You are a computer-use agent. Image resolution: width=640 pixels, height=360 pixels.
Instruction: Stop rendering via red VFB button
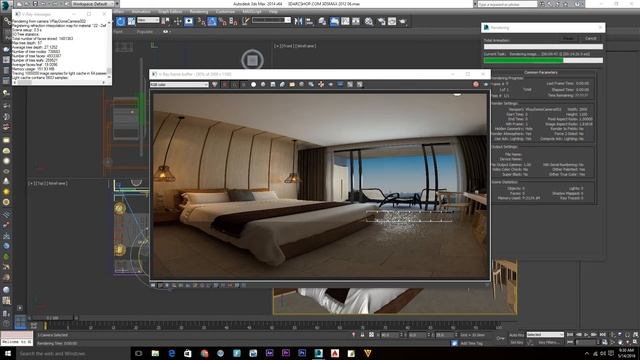[476, 84]
